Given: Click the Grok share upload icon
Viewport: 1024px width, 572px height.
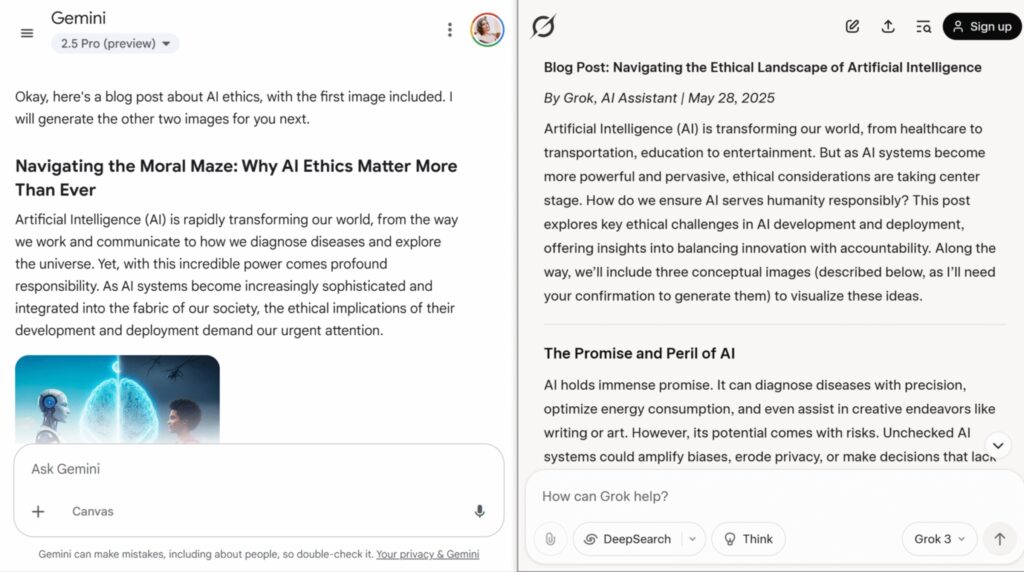Looking at the screenshot, I should coord(888,27).
